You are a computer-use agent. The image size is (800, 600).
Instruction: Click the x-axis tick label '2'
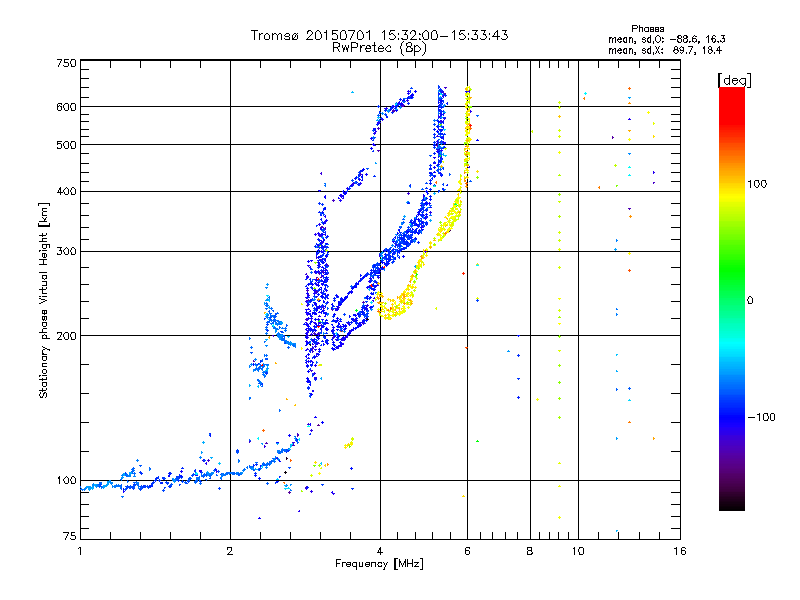pyautogui.click(x=230, y=551)
